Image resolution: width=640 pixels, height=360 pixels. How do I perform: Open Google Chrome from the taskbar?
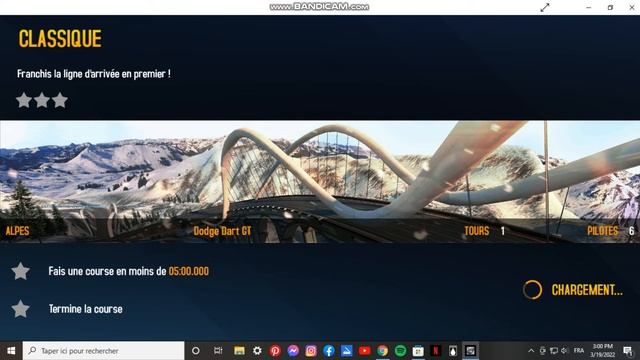[x=382, y=351]
